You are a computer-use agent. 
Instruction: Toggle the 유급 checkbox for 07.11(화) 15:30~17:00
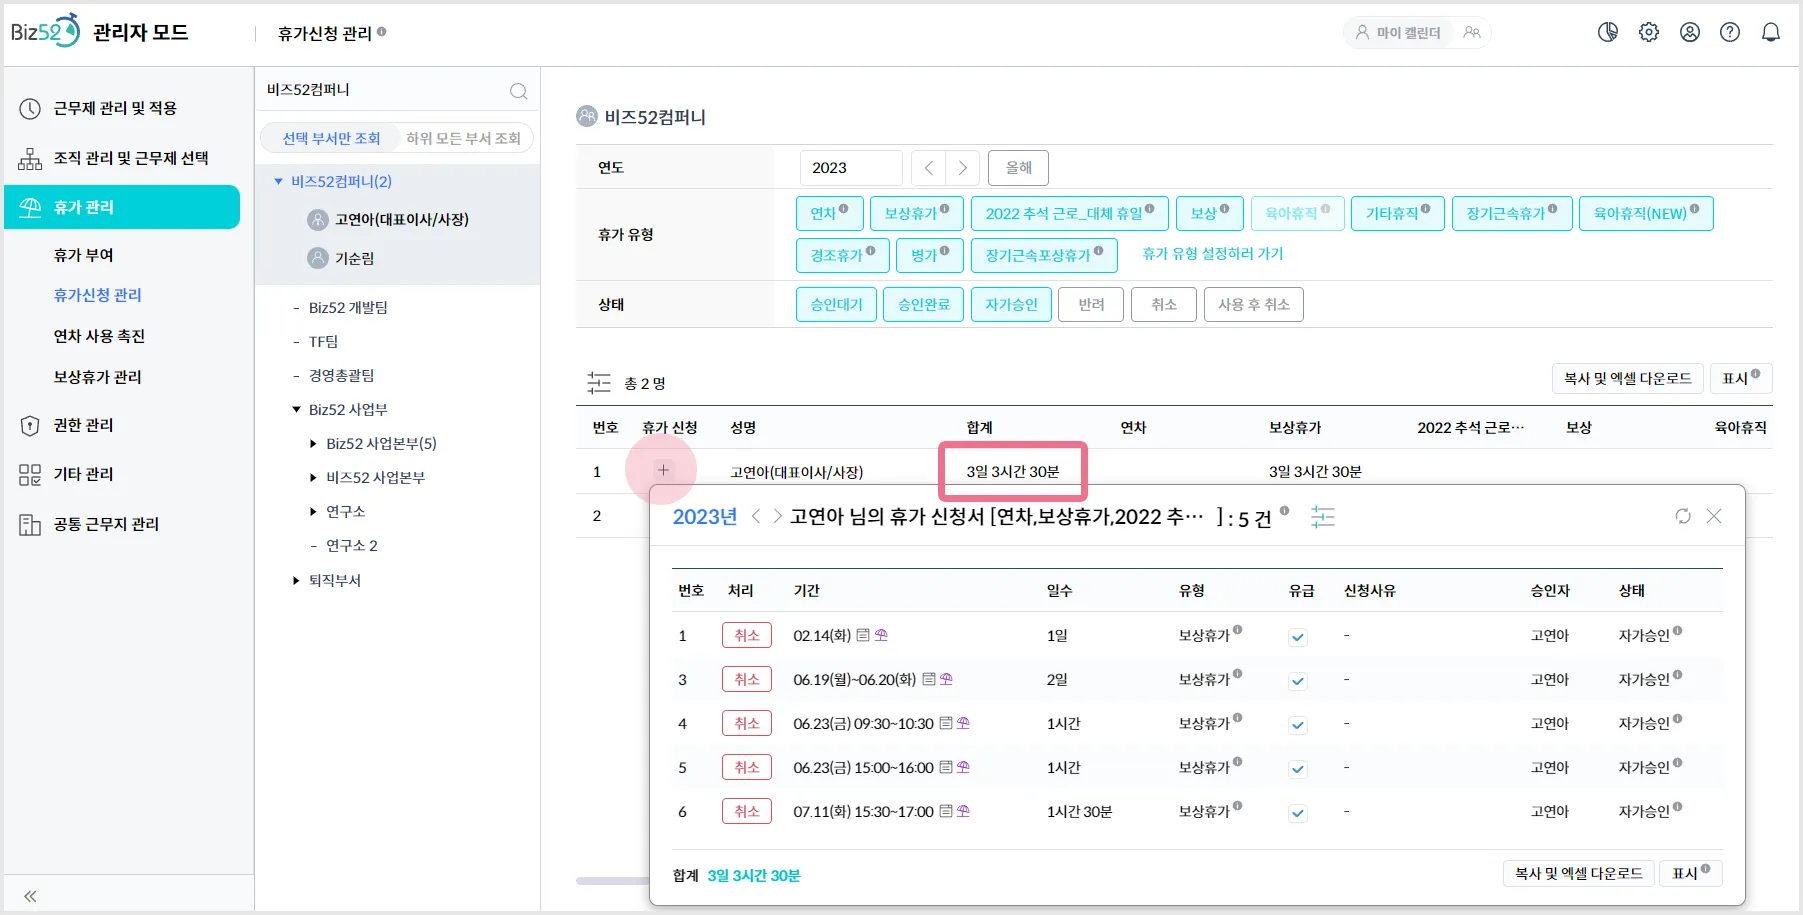click(1298, 813)
